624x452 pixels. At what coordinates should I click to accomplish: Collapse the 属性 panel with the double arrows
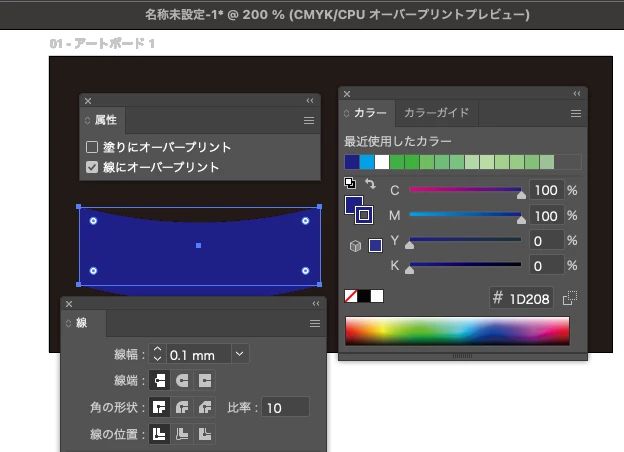pyautogui.click(x=310, y=101)
